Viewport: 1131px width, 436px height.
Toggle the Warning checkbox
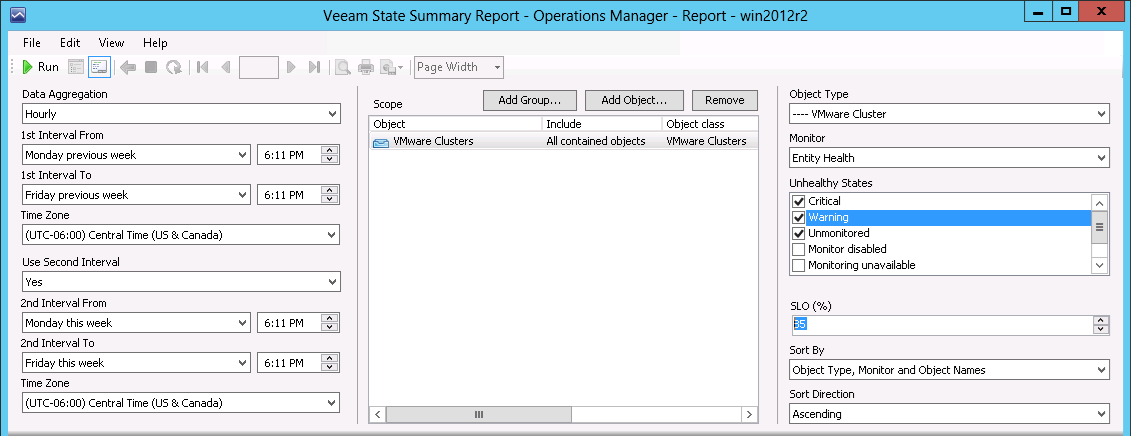click(x=798, y=217)
